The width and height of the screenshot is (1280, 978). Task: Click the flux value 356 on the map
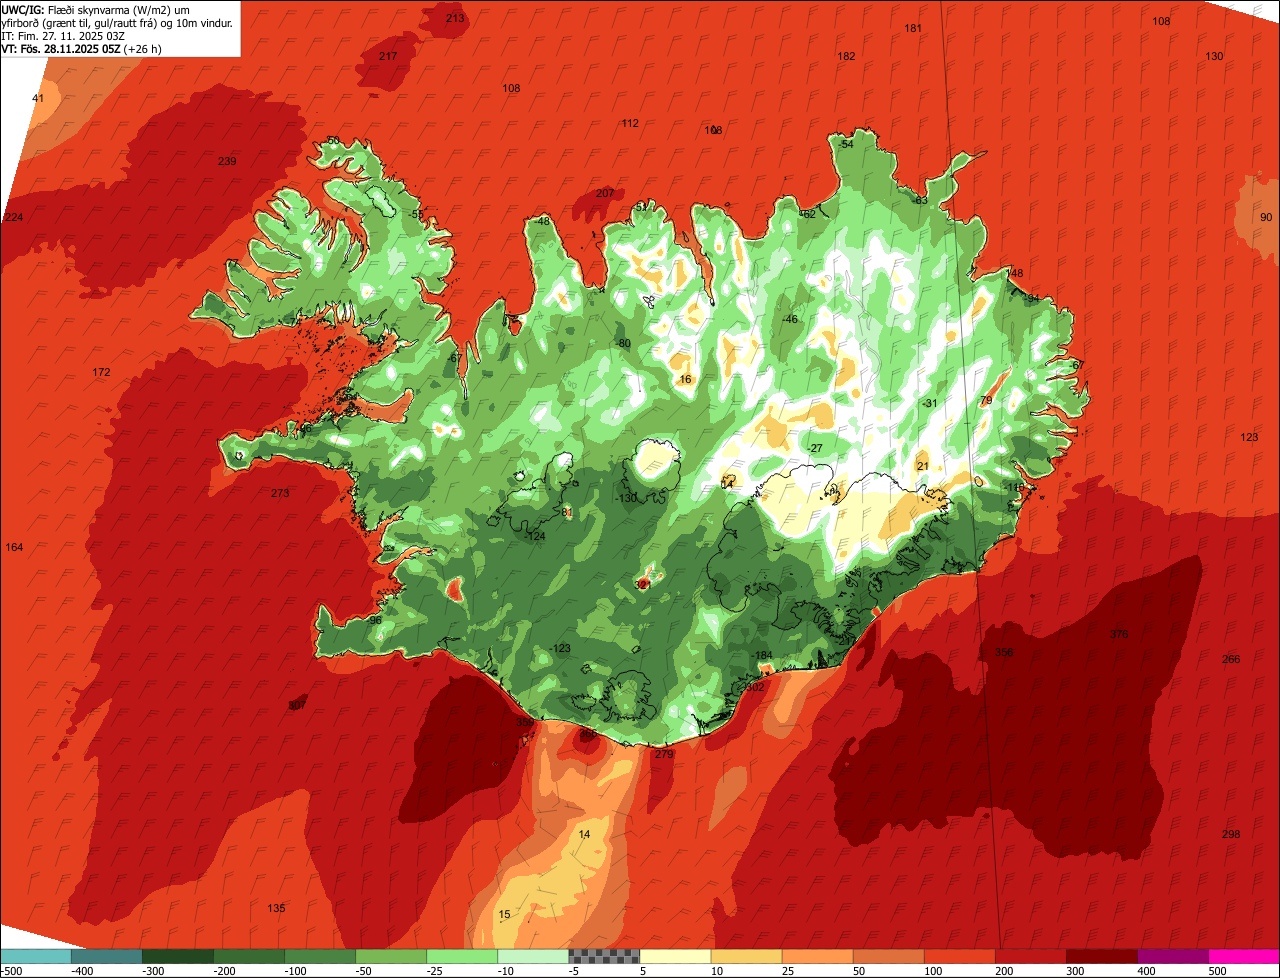click(x=1004, y=653)
